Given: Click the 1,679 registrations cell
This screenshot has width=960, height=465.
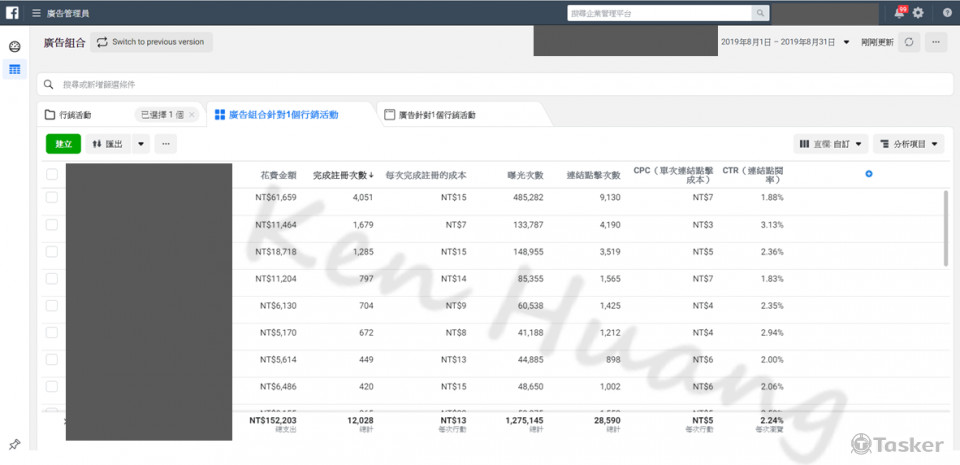Looking at the screenshot, I should click(x=364, y=225).
